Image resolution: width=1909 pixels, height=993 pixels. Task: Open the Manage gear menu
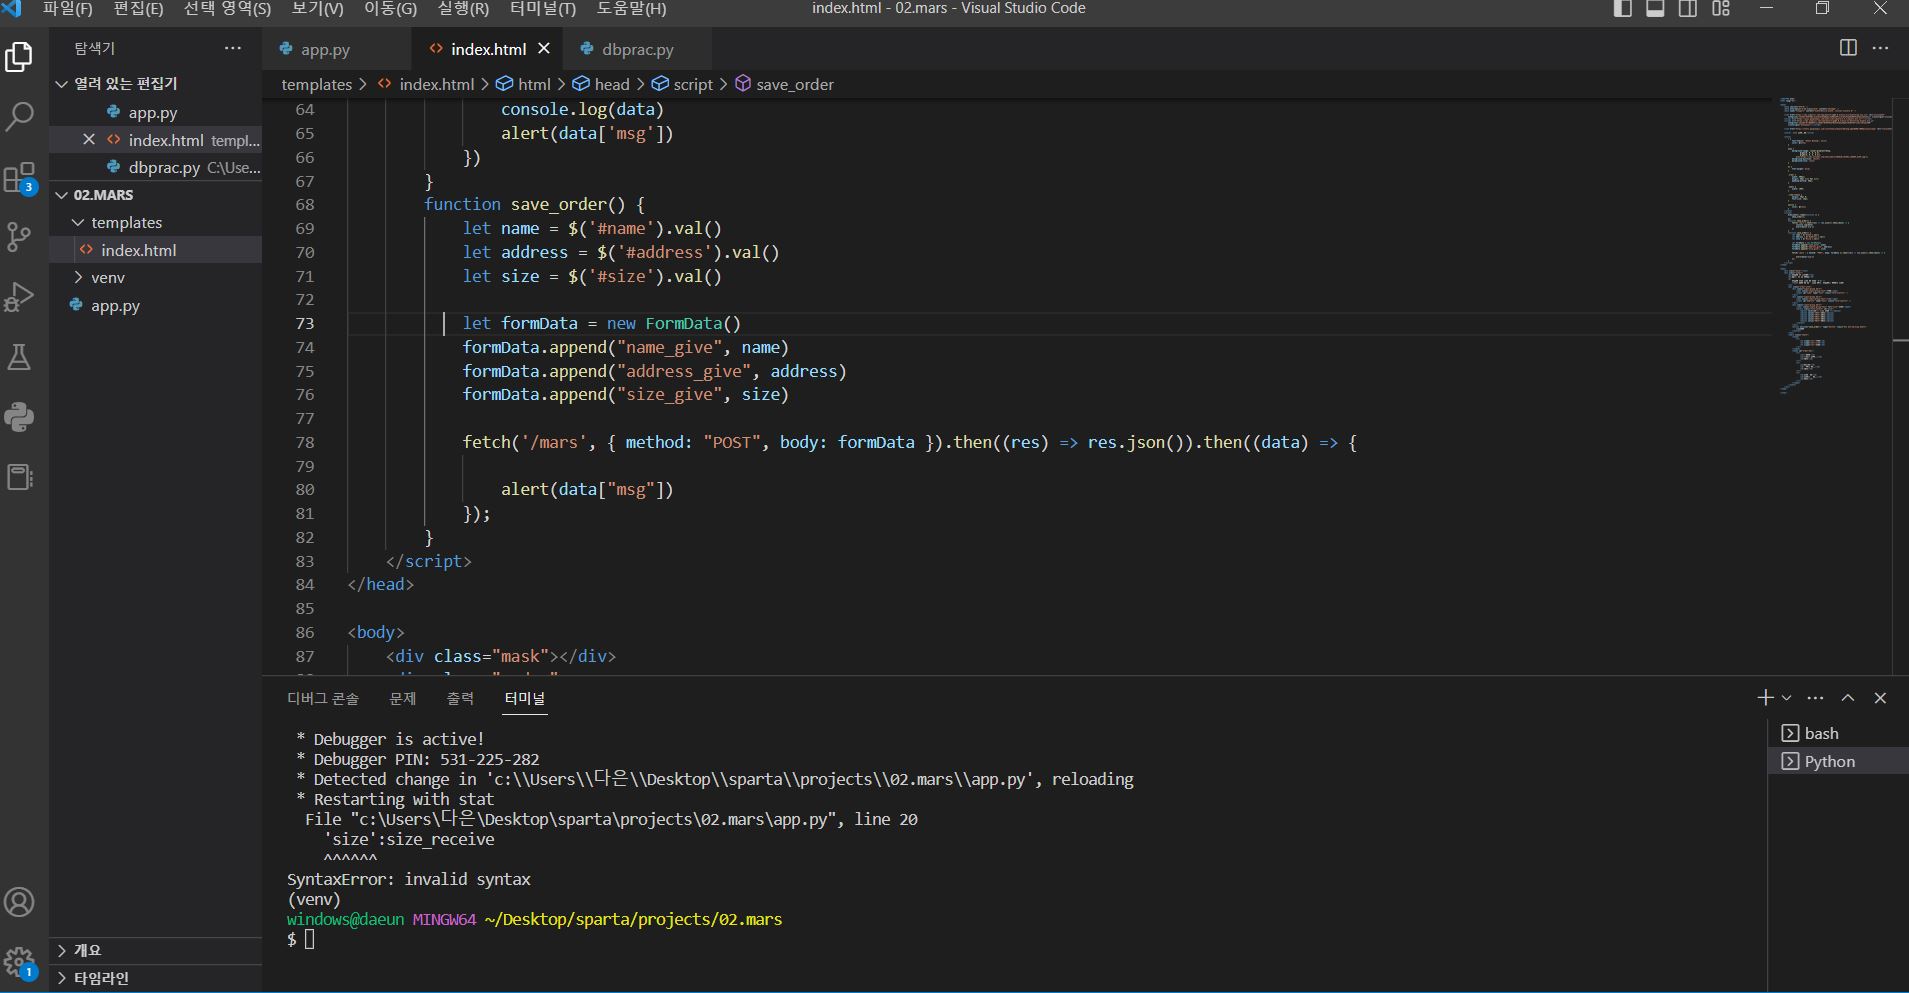click(19, 963)
